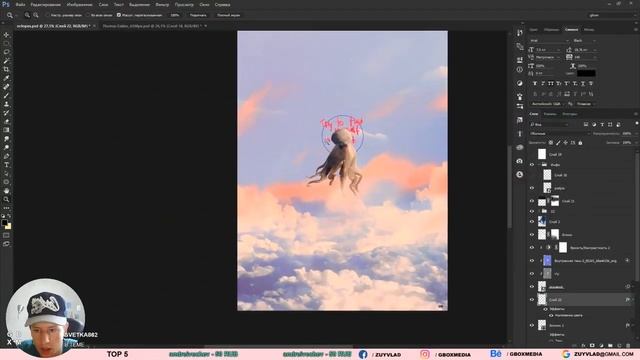Open the Adjustments panel icon in the dock

(520, 83)
